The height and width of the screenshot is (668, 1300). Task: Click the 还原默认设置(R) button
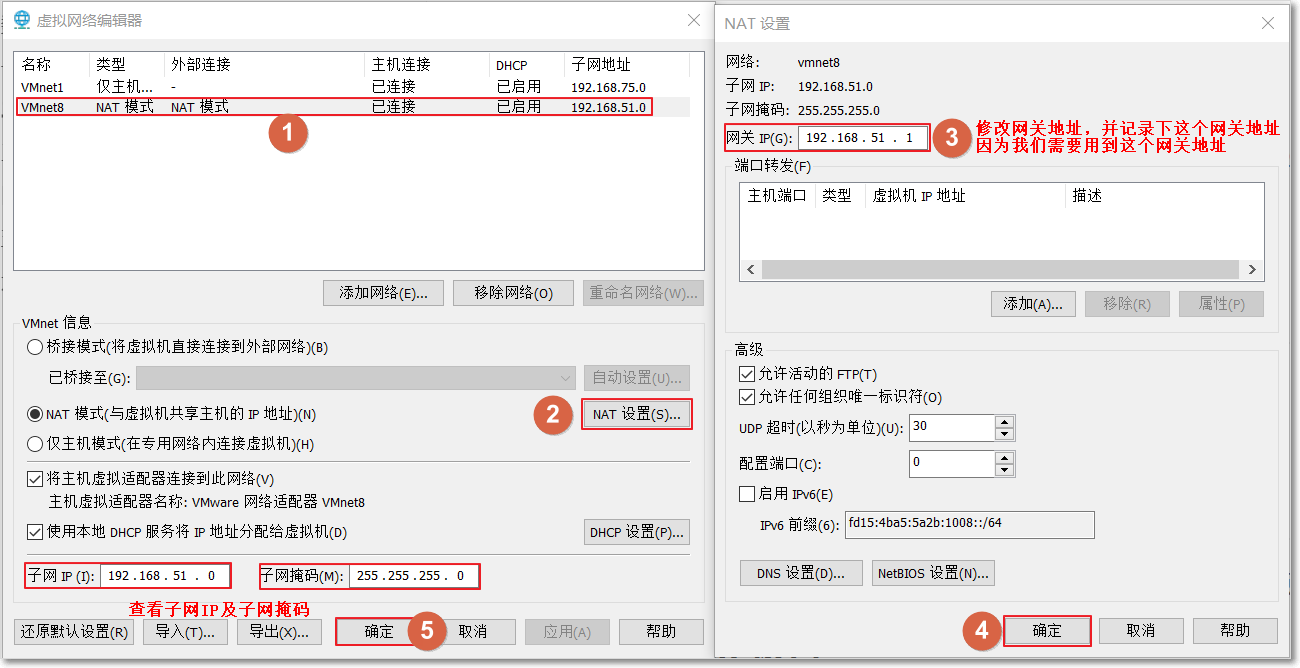pyautogui.click(x=74, y=632)
